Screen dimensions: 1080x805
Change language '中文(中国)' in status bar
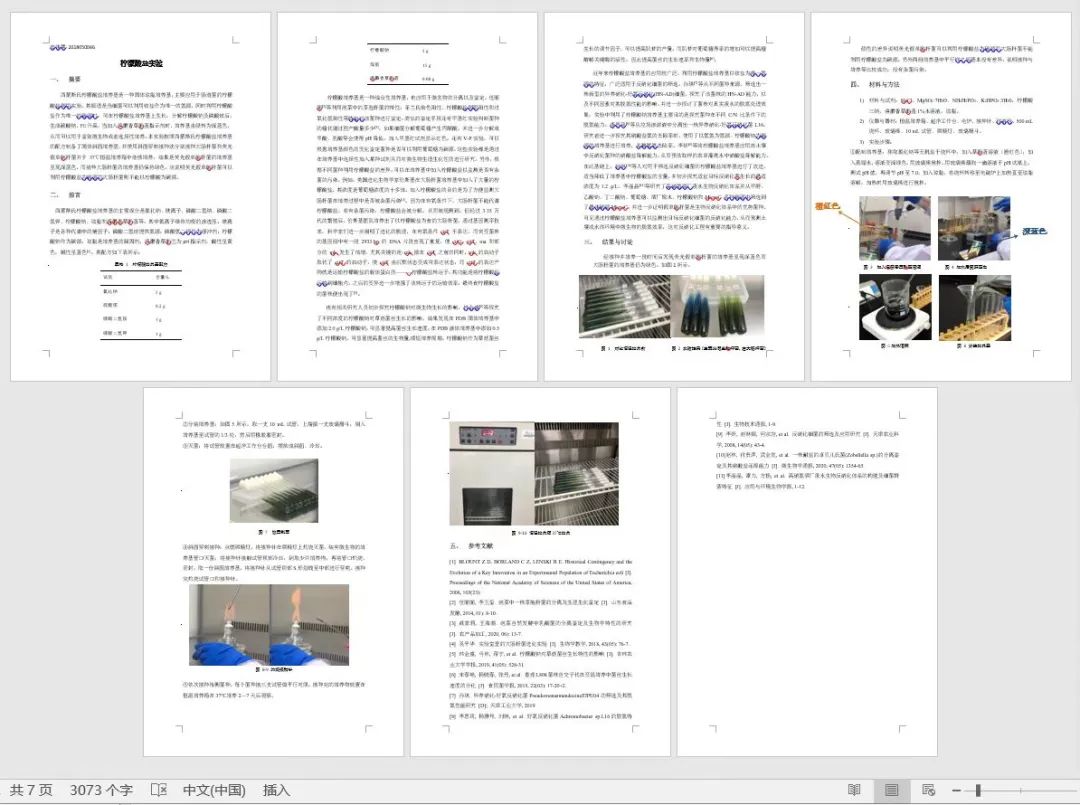(214, 790)
